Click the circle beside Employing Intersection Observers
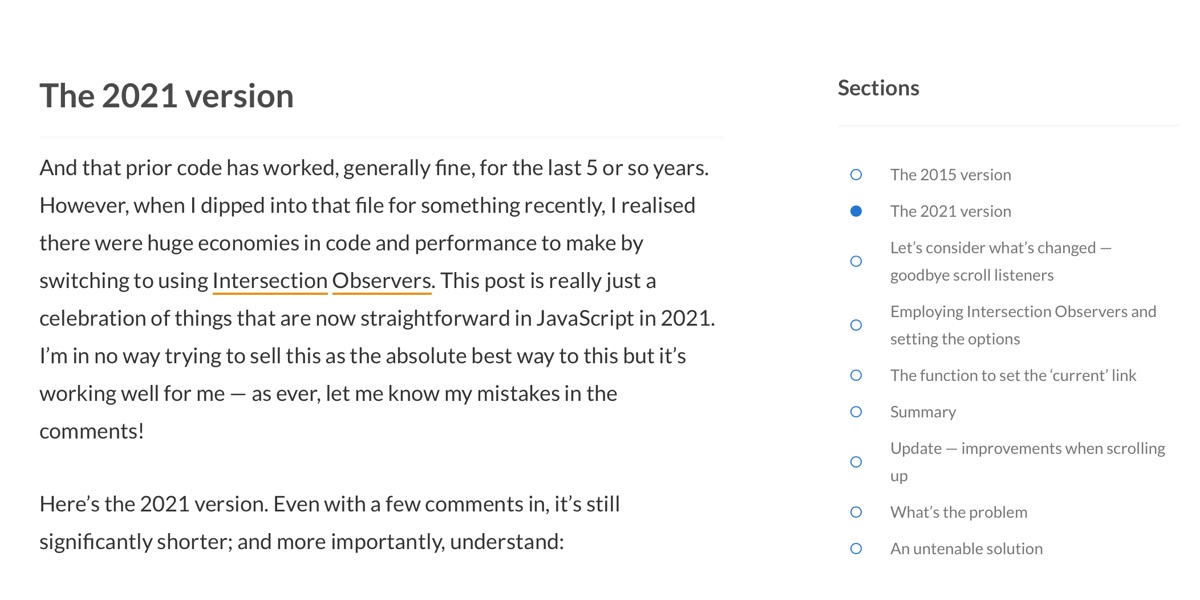 [856, 325]
